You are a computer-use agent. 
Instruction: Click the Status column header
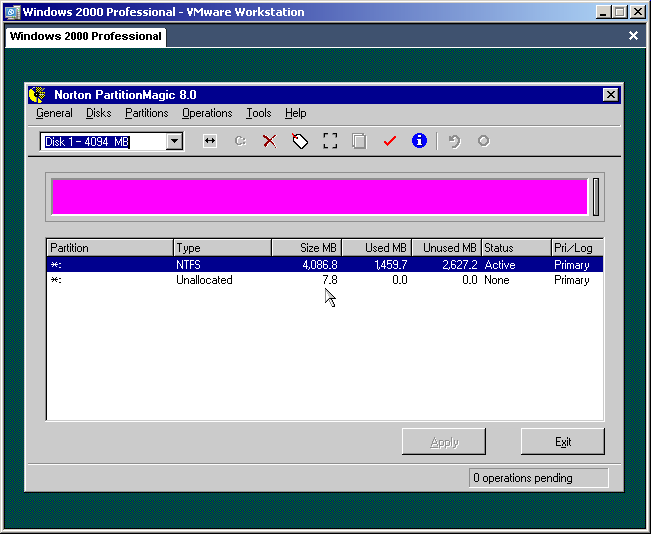[x=516, y=248]
